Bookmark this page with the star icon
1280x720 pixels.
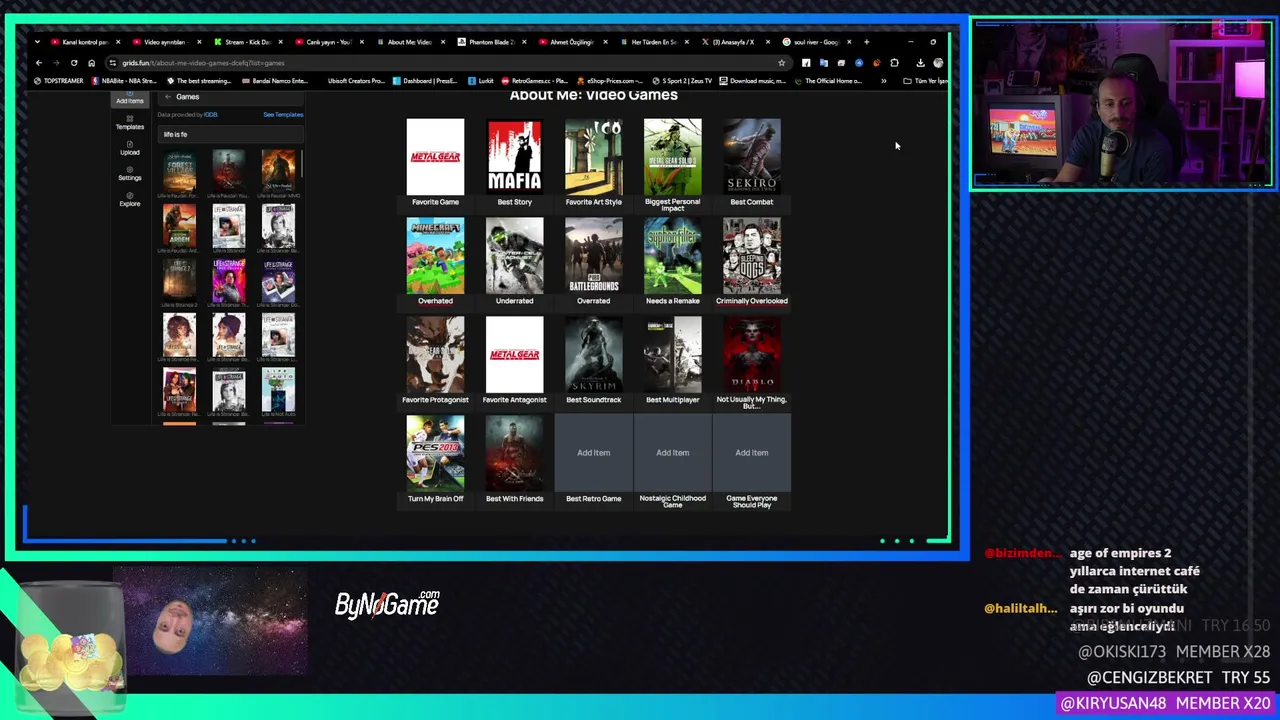(782, 63)
